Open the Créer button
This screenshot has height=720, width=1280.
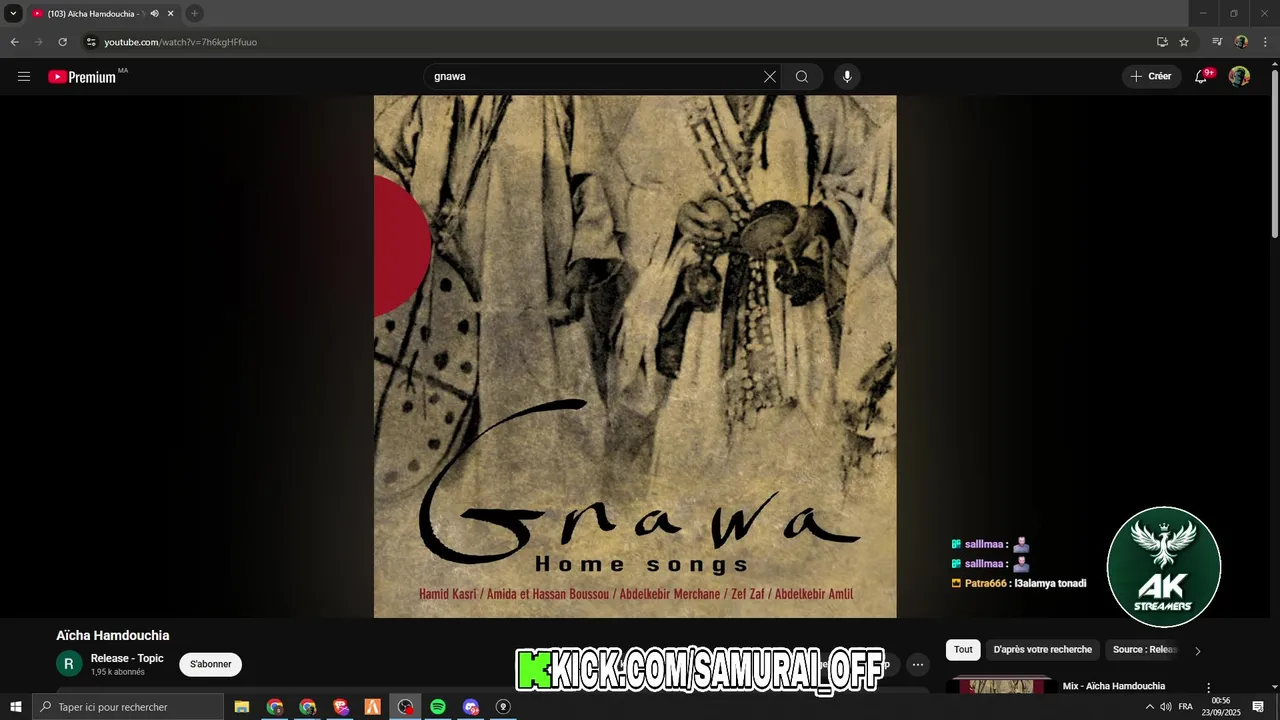(1151, 76)
